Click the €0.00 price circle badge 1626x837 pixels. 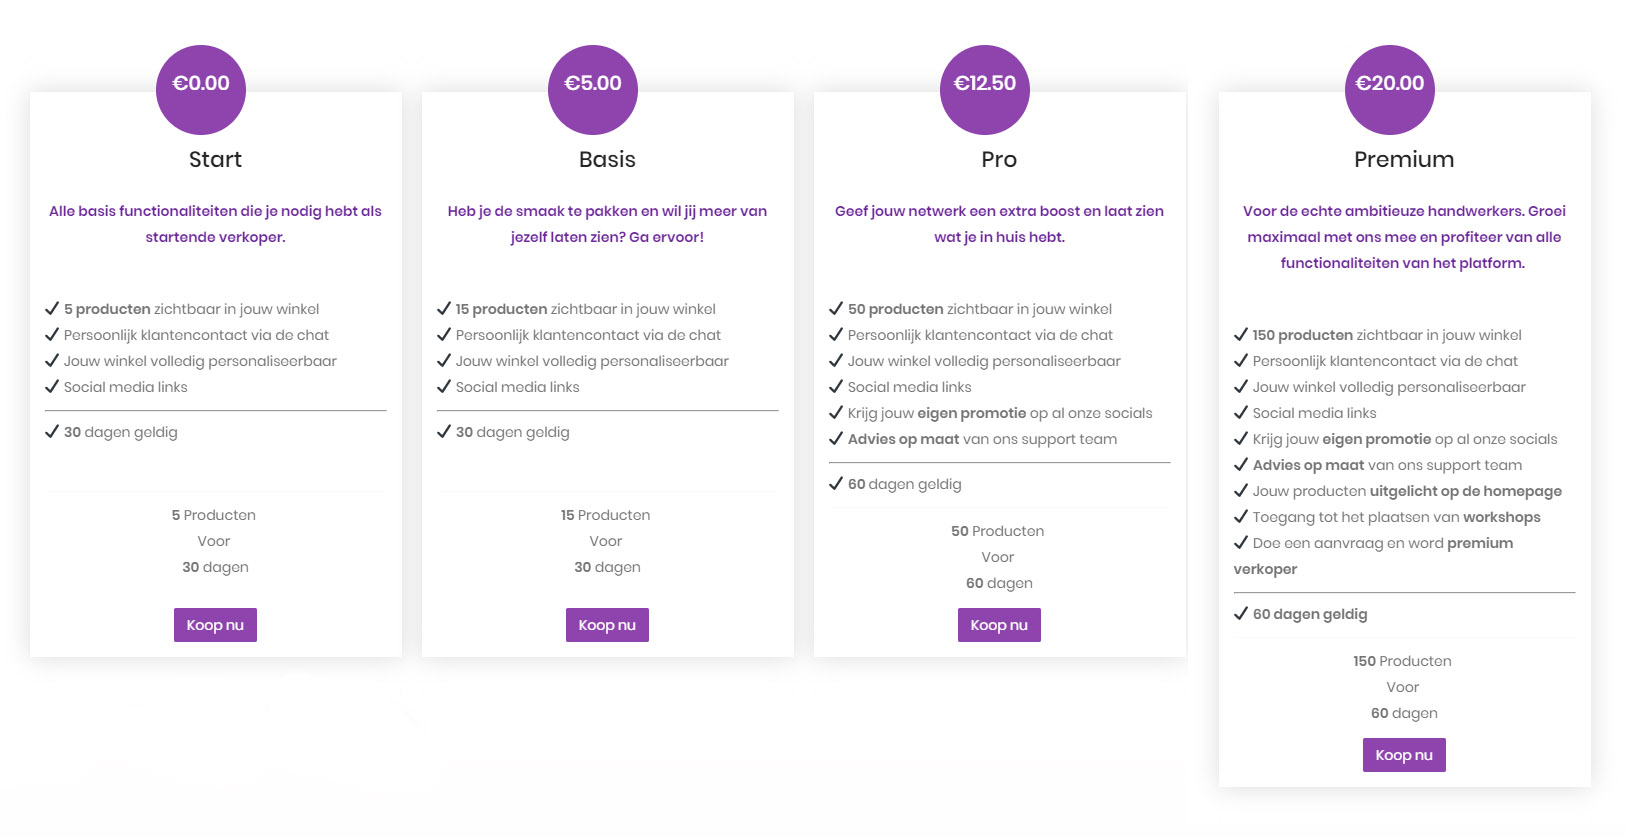(x=201, y=90)
